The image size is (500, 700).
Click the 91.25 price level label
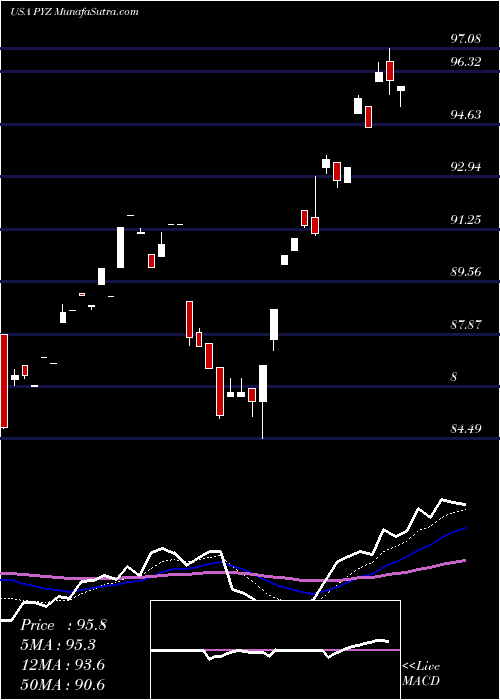click(x=466, y=219)
